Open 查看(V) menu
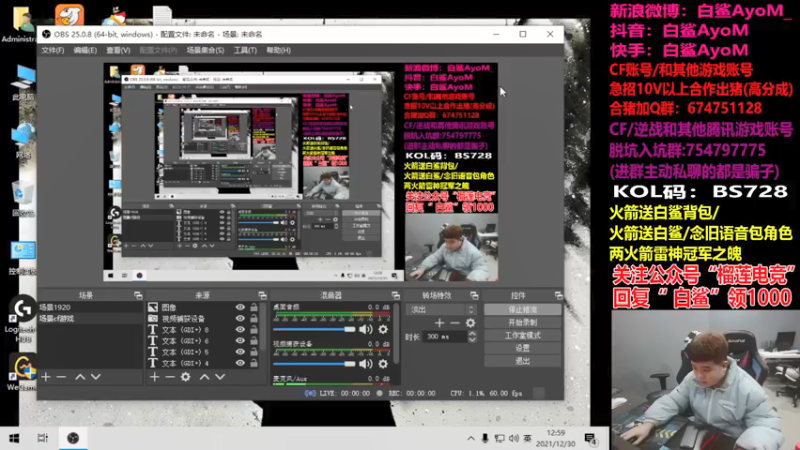 118,50
